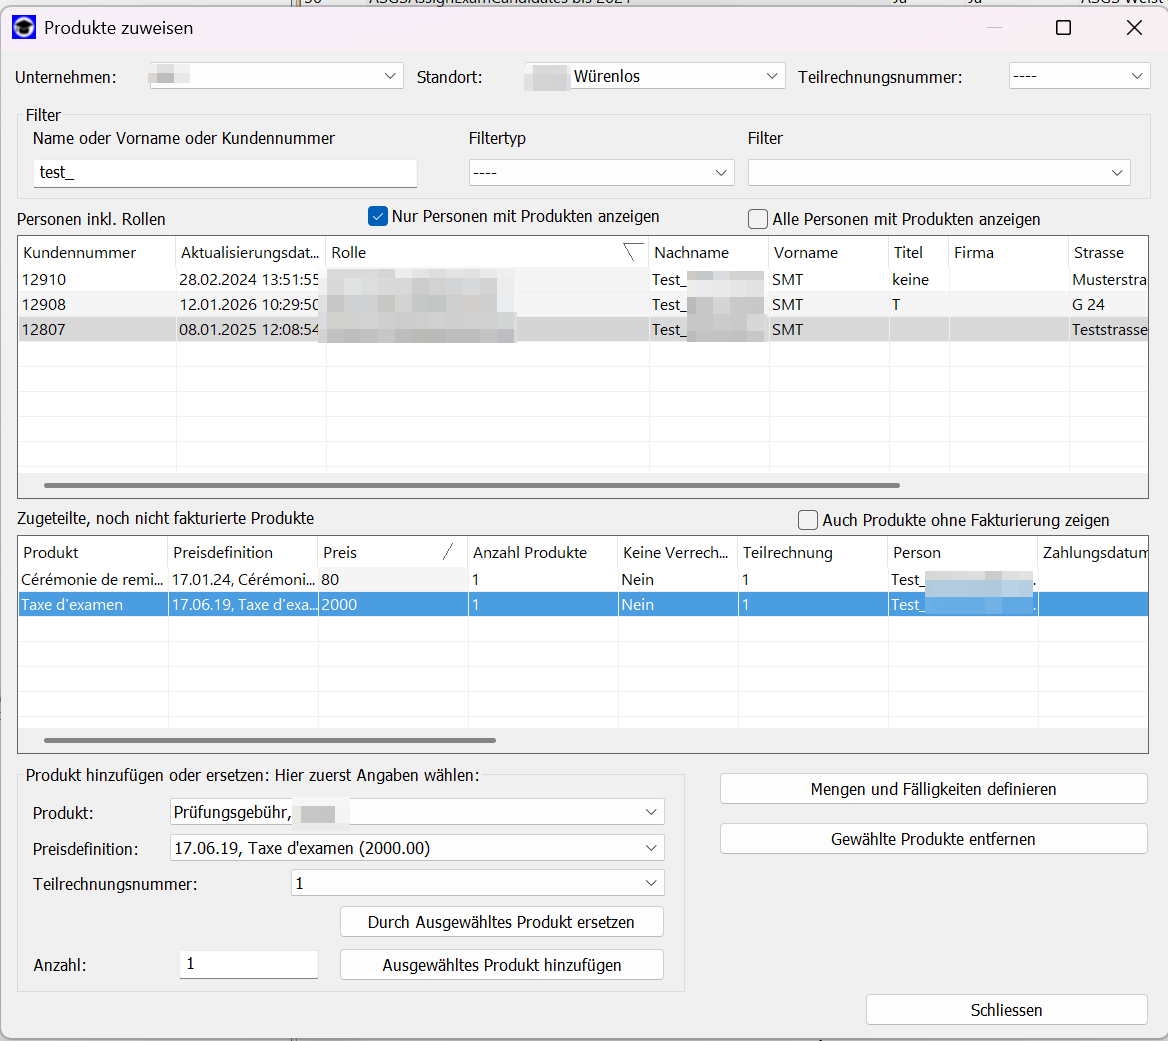
Task: Open the Preisdefinition dropdown
Action: point(417,847)
